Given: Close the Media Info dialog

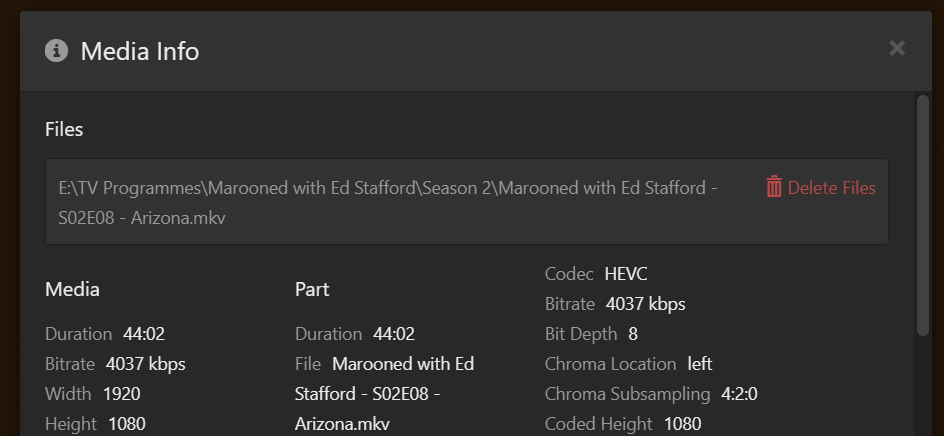Looking at the screenshot, I should (x=897, y=48).
